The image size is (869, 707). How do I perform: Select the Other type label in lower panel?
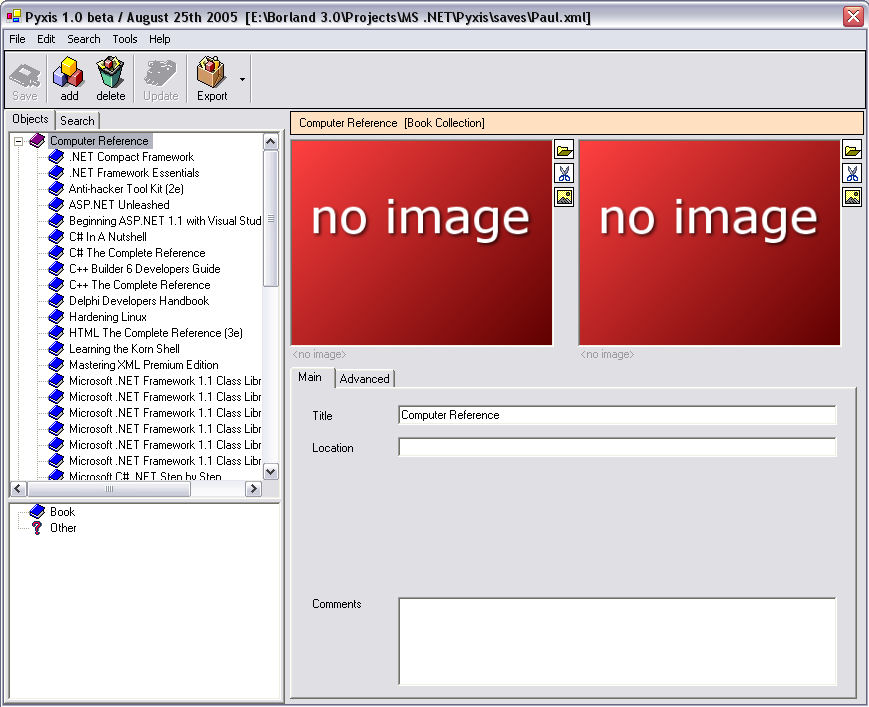coord(63,528)
